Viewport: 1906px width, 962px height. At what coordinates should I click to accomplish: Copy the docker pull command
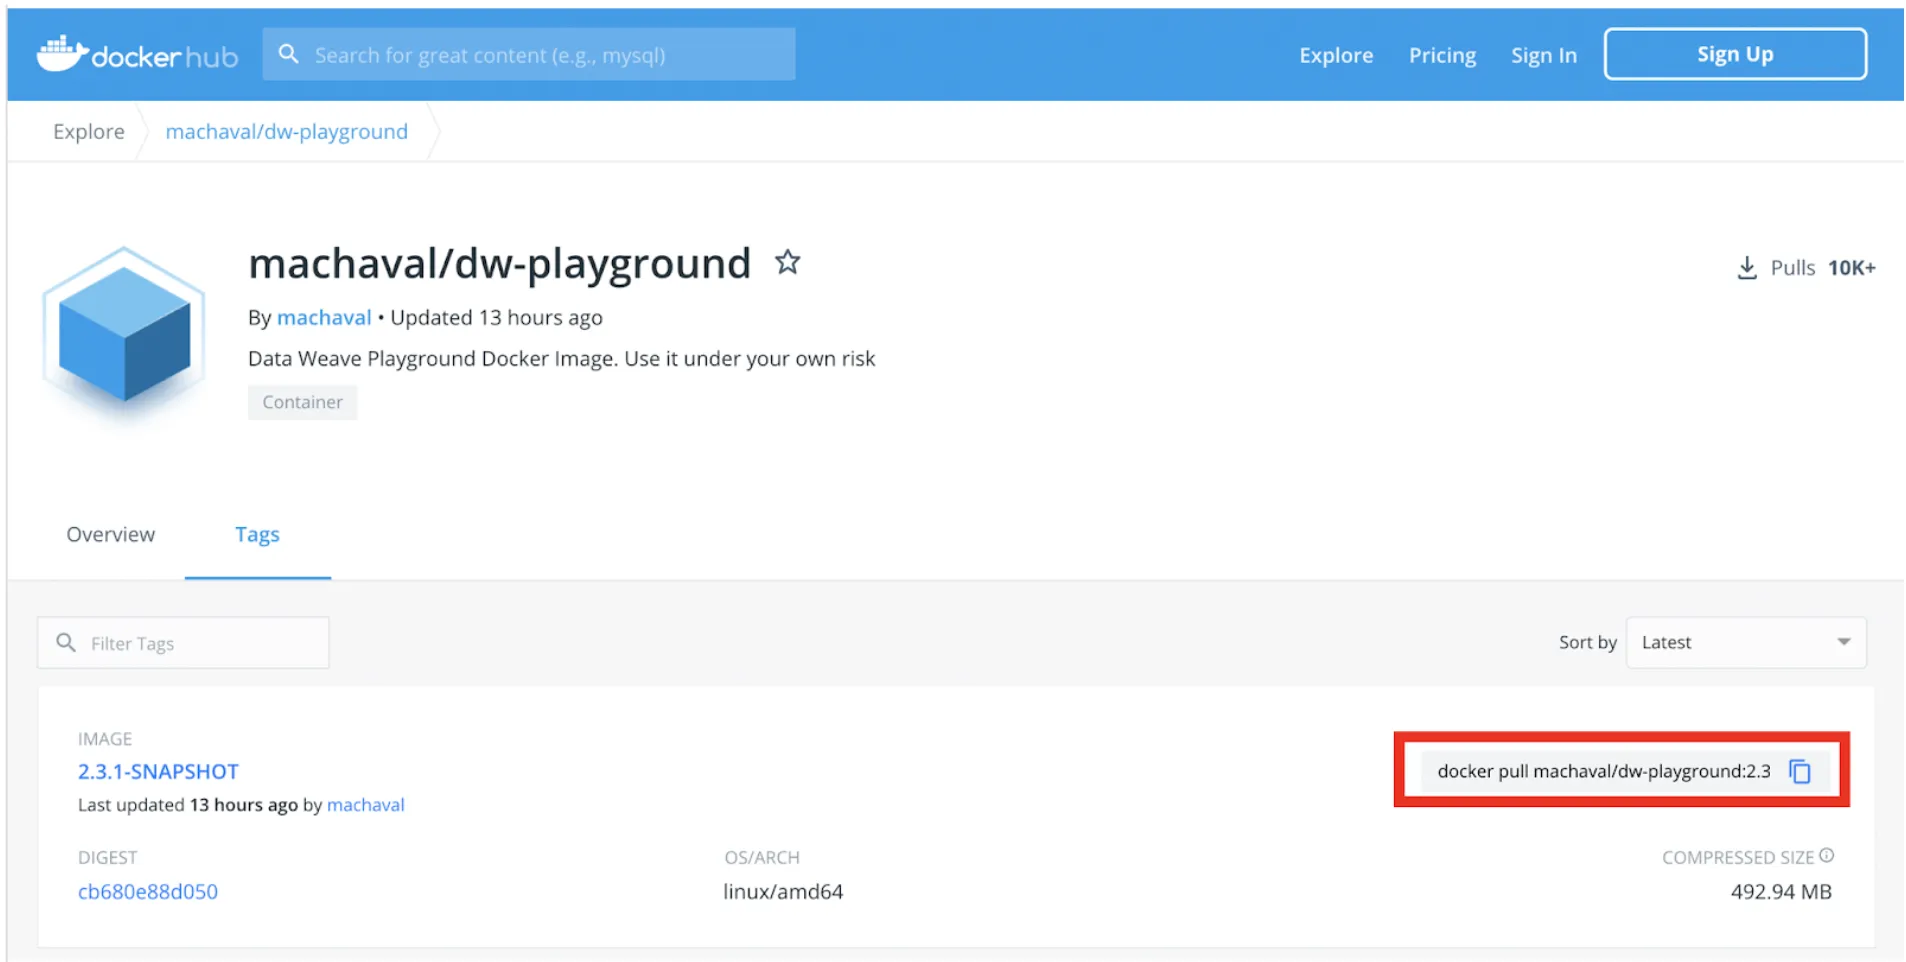tap(1800, 771)
